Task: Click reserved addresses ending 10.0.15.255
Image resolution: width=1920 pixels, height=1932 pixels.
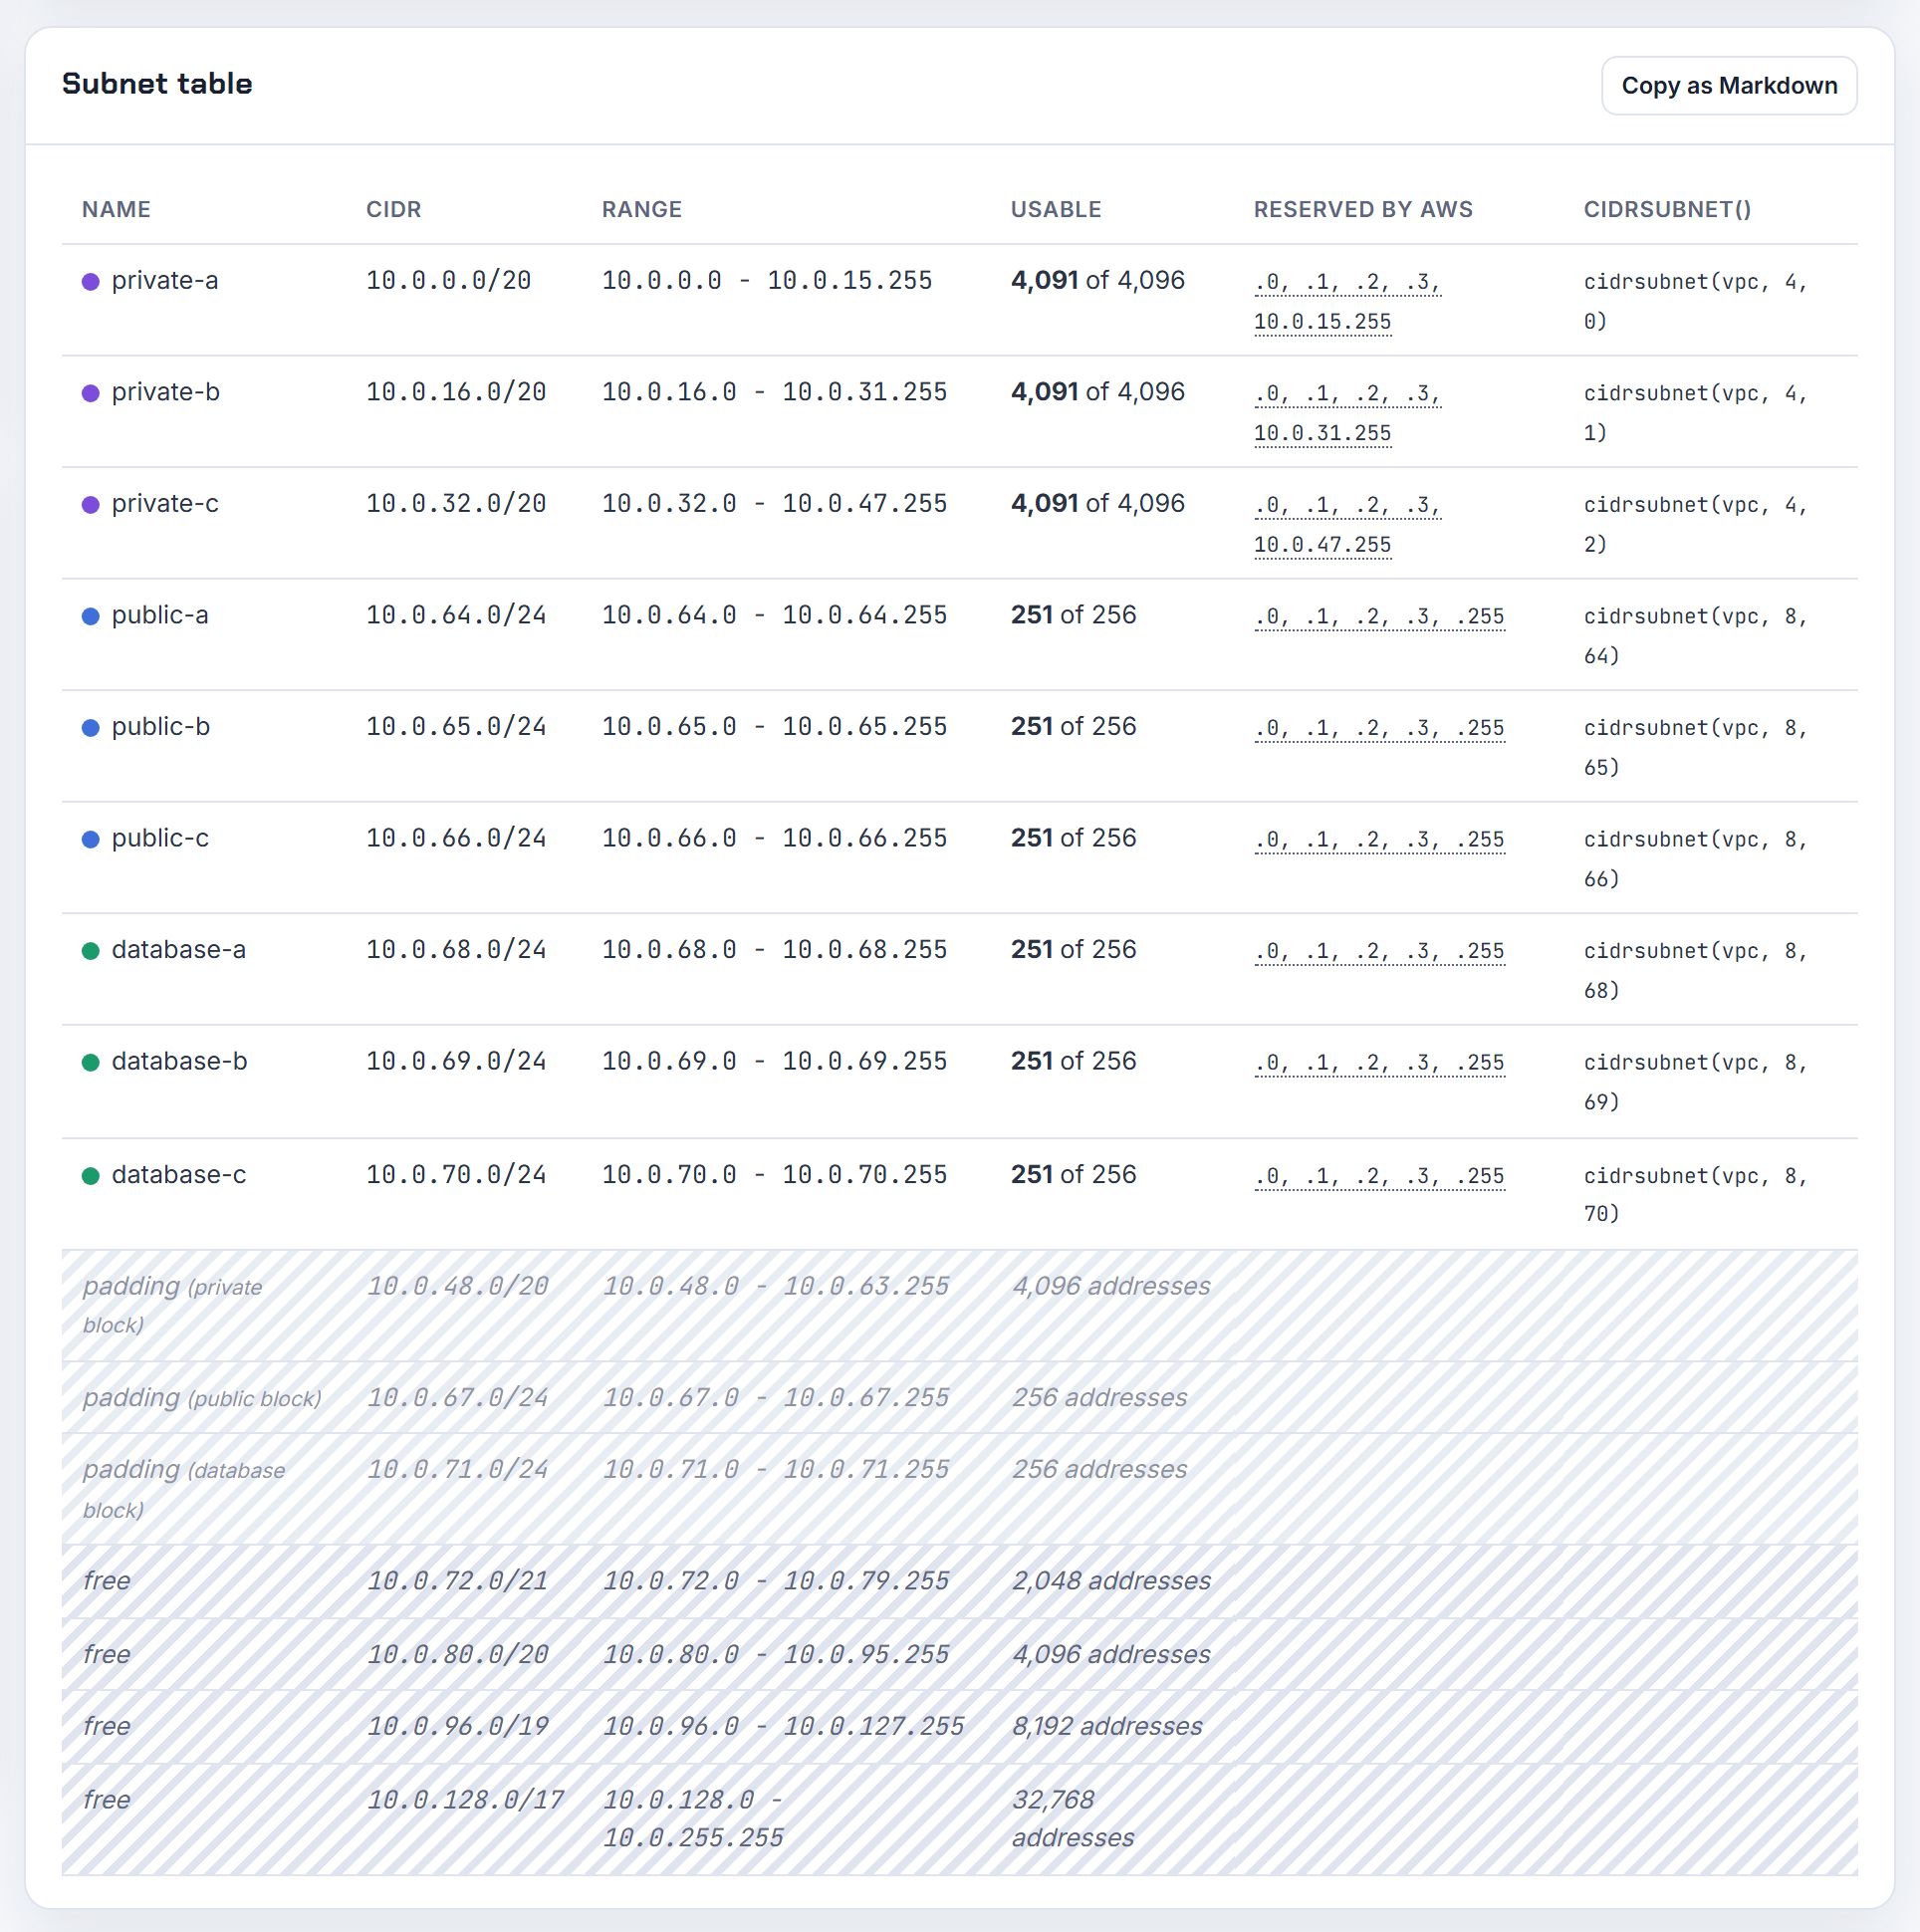Action: 1347,302
